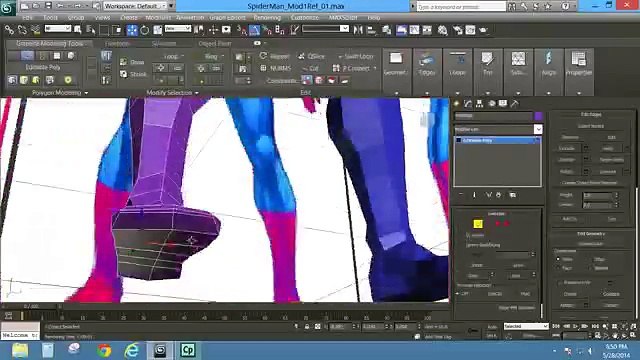The width and height of the screenshot is (640, 360).
Task: Open the 3ds Max application menu logo
Action: (x=7, y=7)
